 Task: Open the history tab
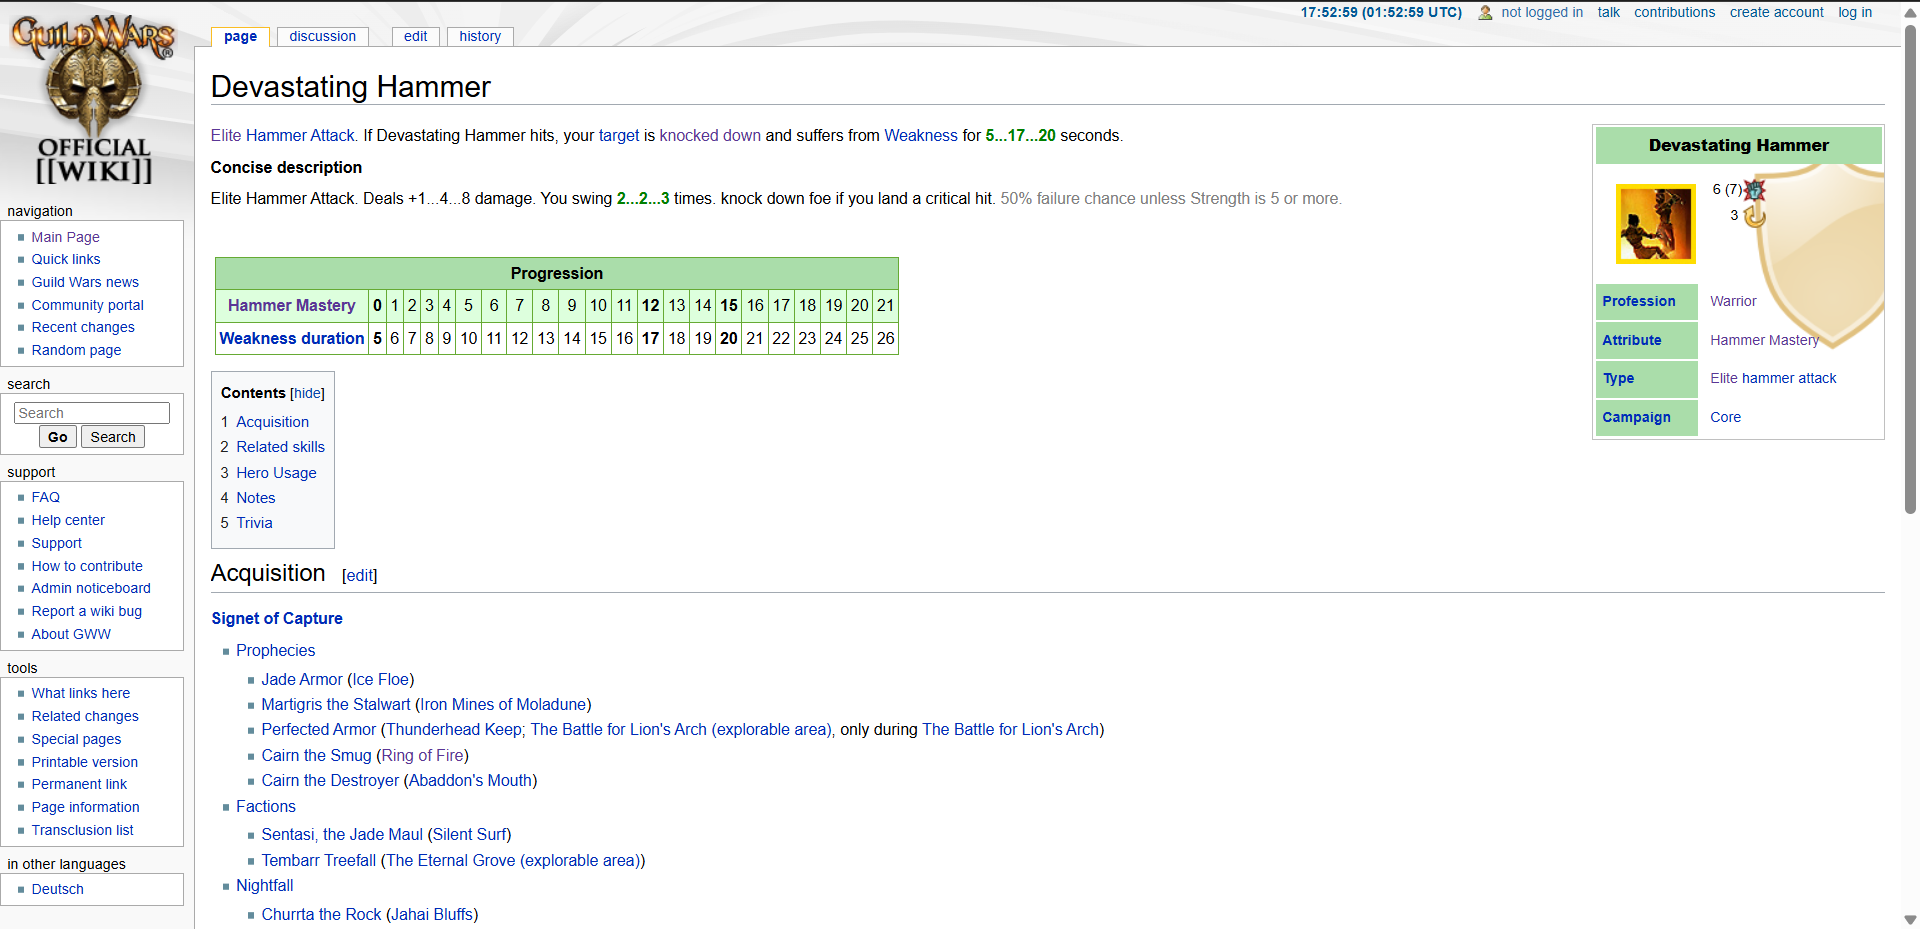[x=480, y=36]
